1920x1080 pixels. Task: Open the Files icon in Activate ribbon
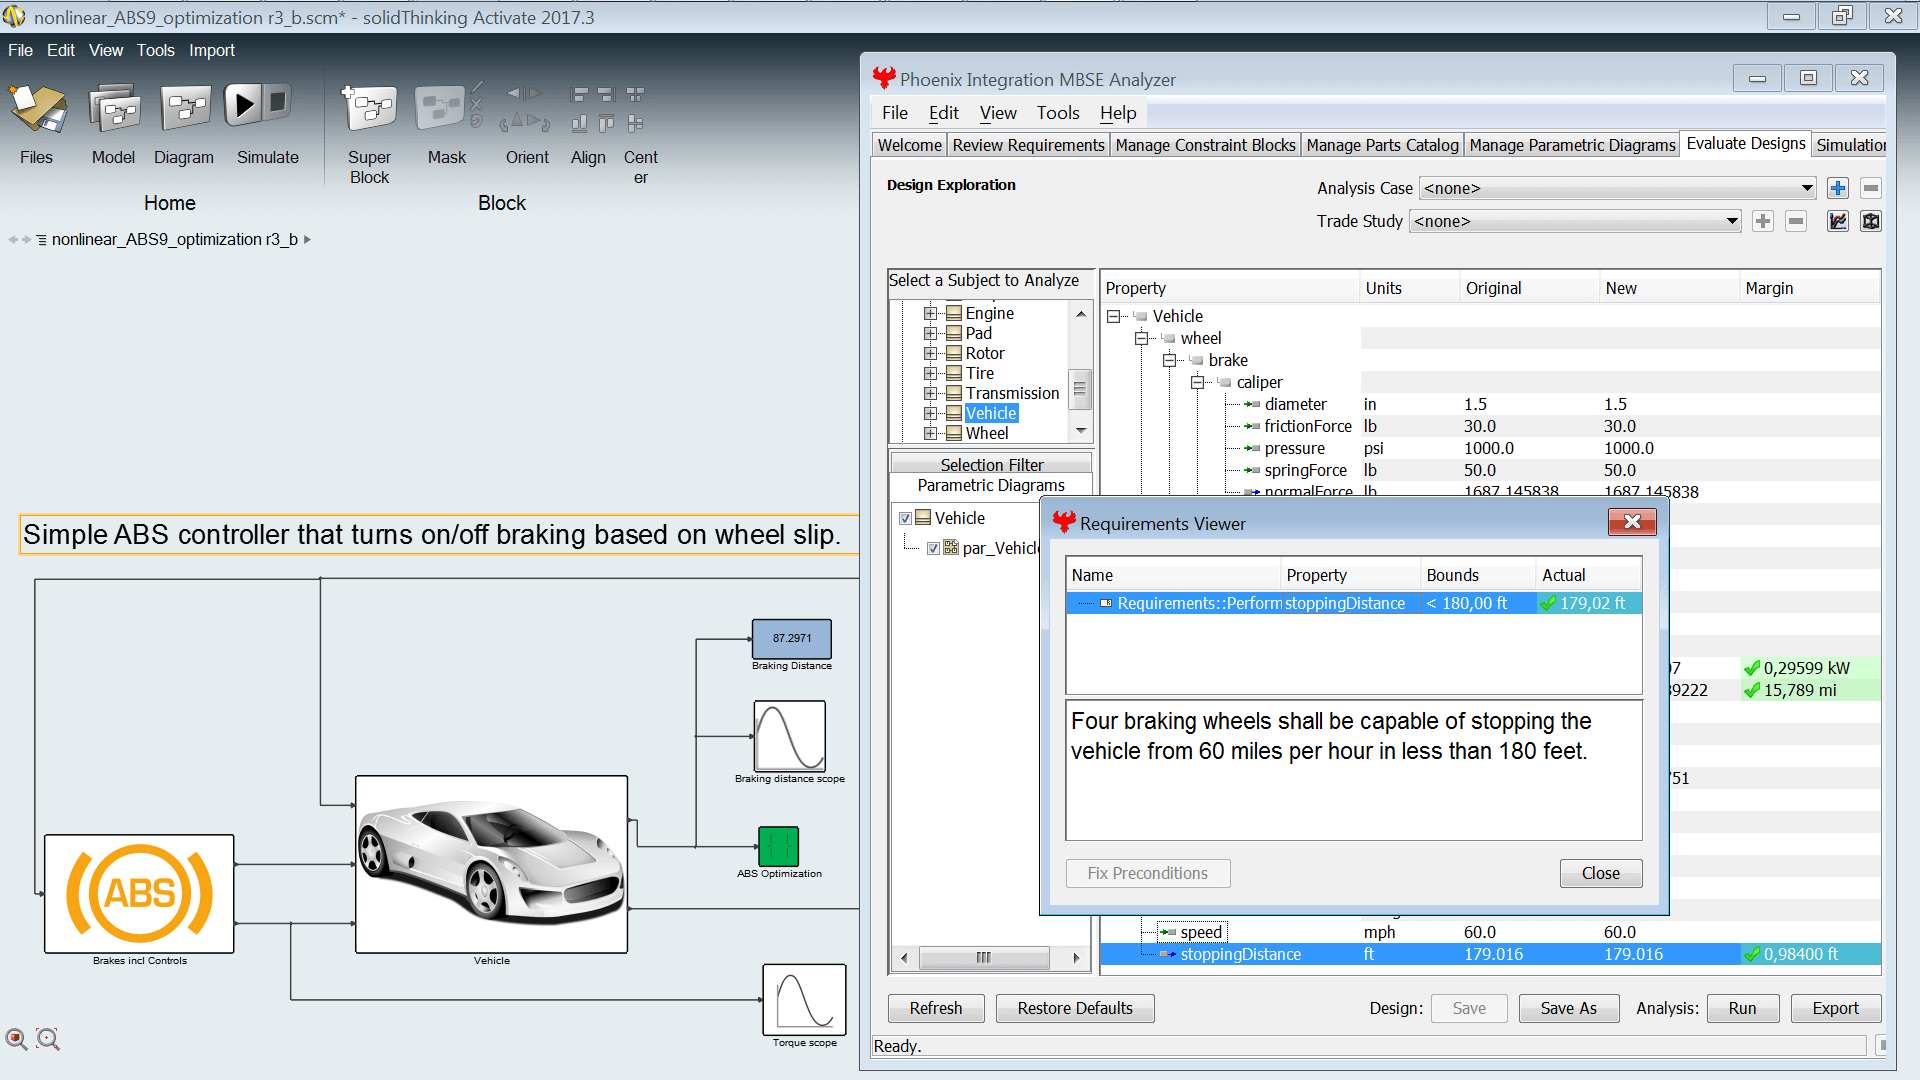38,108
